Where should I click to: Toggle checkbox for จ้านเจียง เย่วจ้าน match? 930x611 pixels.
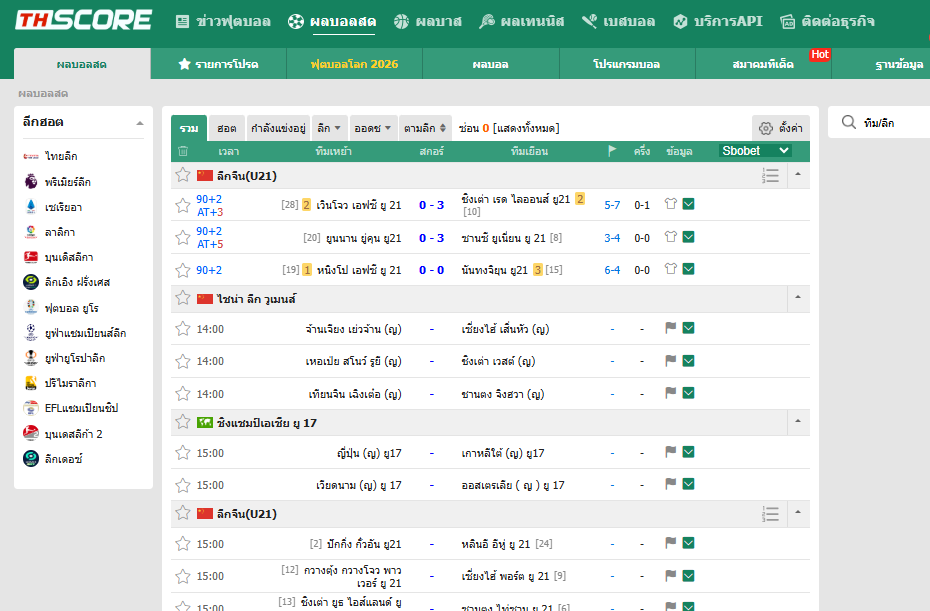pos(689,328)
